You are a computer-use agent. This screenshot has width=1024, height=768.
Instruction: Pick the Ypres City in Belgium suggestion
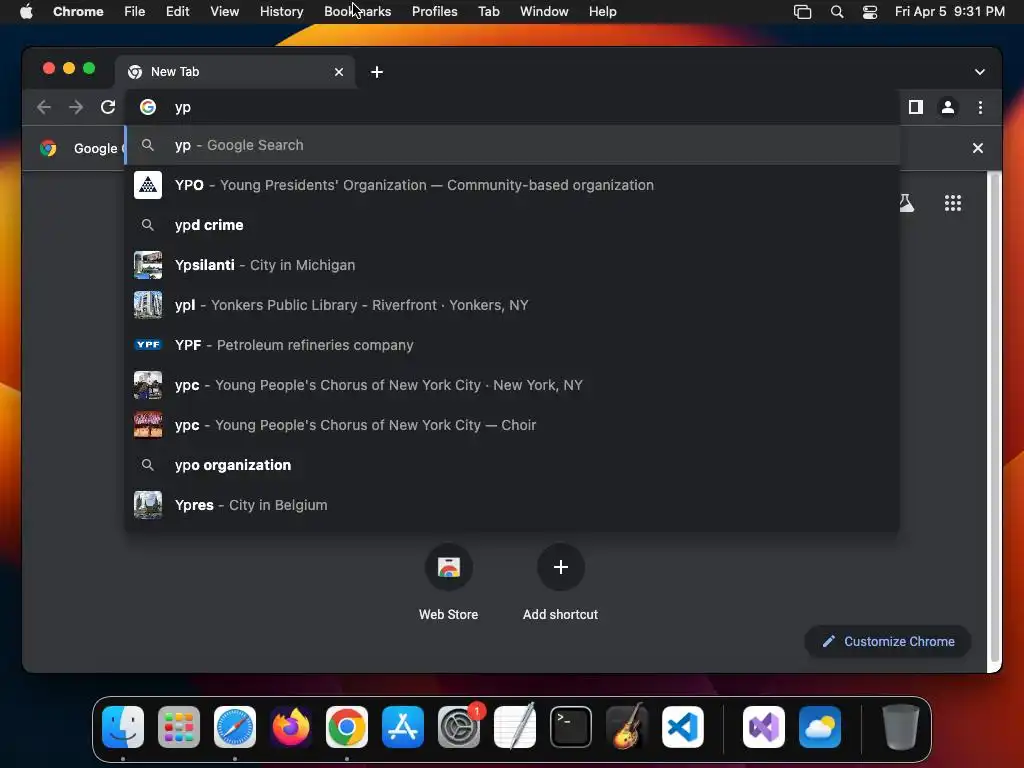512,505
